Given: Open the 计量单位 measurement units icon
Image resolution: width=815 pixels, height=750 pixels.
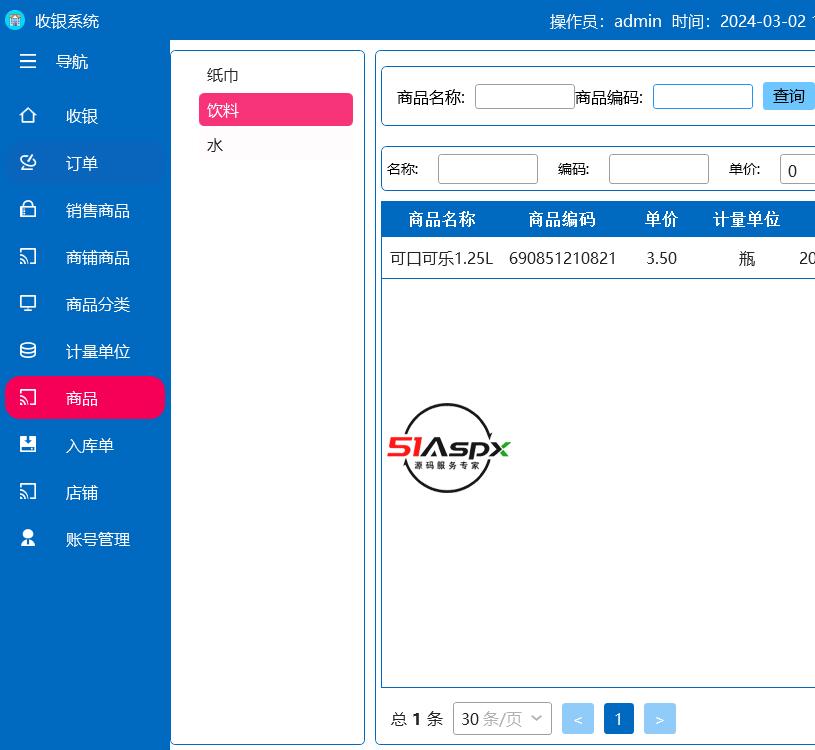Looking at the screenshot, I should click(x=27, y=351).
